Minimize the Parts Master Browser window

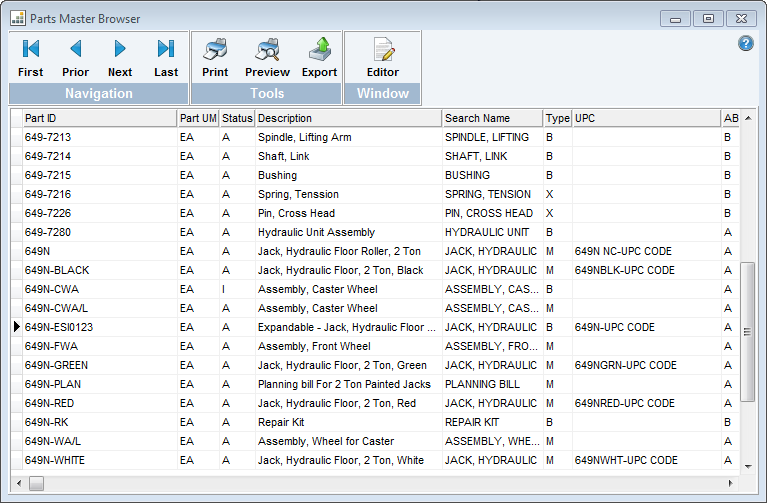click(x=676, y=19)
